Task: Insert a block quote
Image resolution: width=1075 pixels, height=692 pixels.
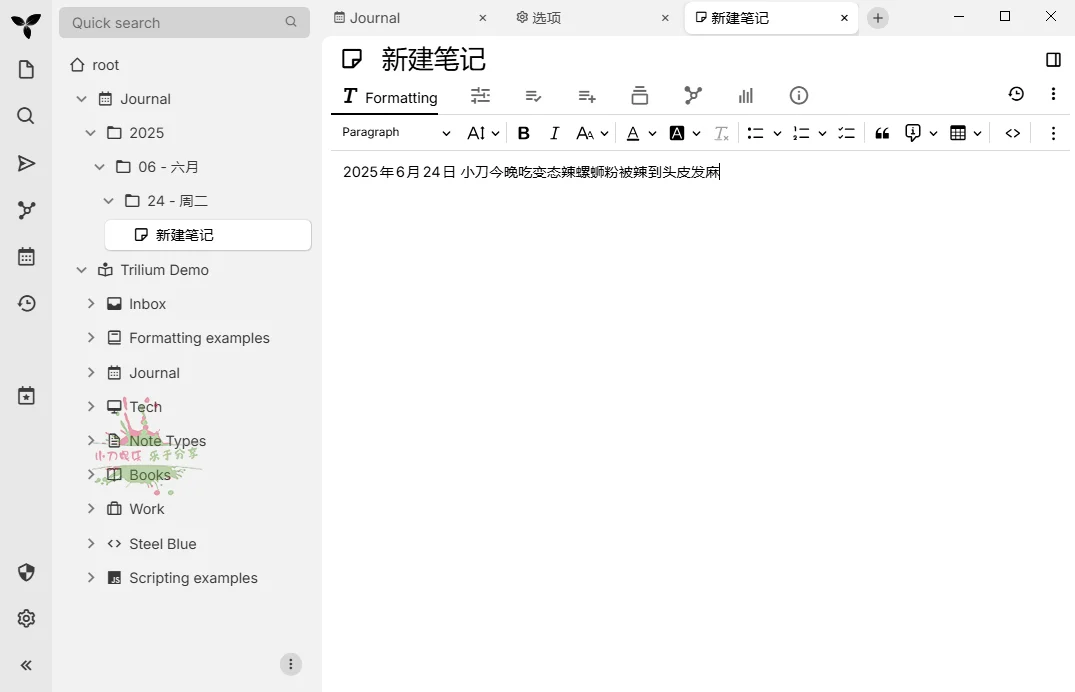Action: click(881, 132)
